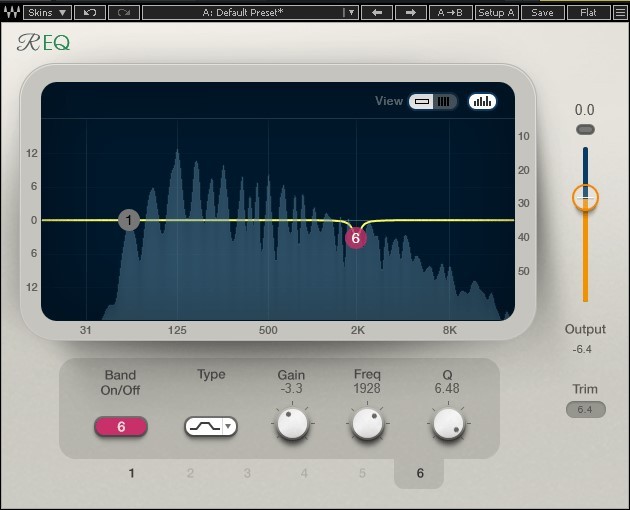Switch to band 5 tab

tap(362, 473)
